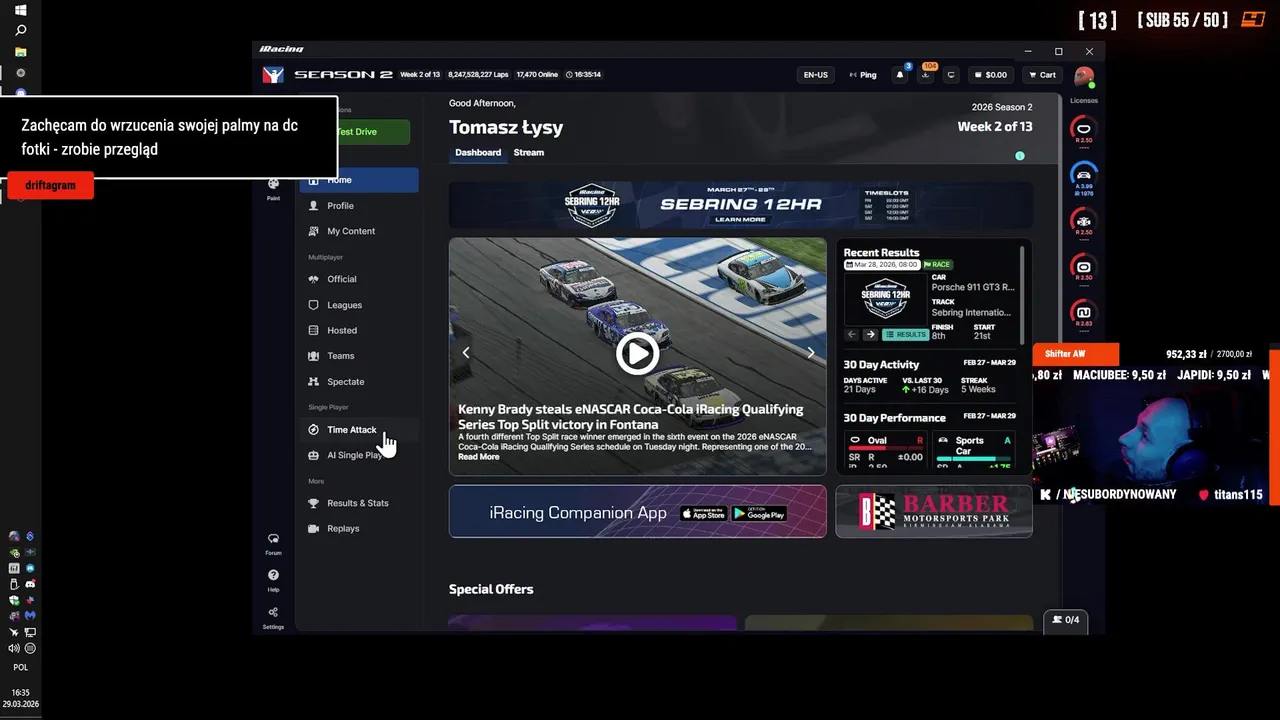The image size is (1280, 720).
Task: Play the Kenny Brady news video
Action: (x=637, y=353)
